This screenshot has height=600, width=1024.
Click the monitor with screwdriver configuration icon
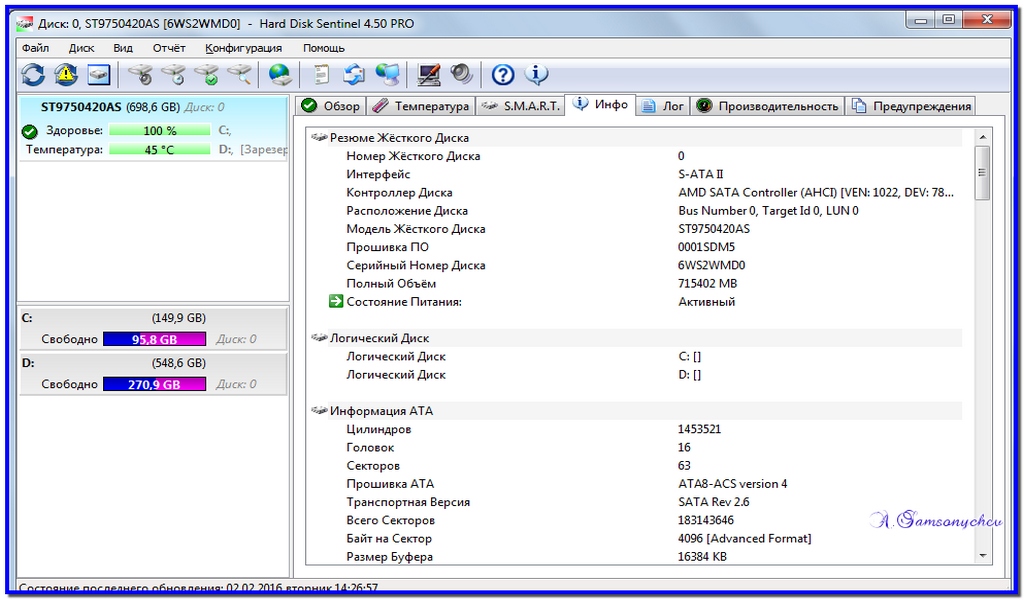pos(428,74)
